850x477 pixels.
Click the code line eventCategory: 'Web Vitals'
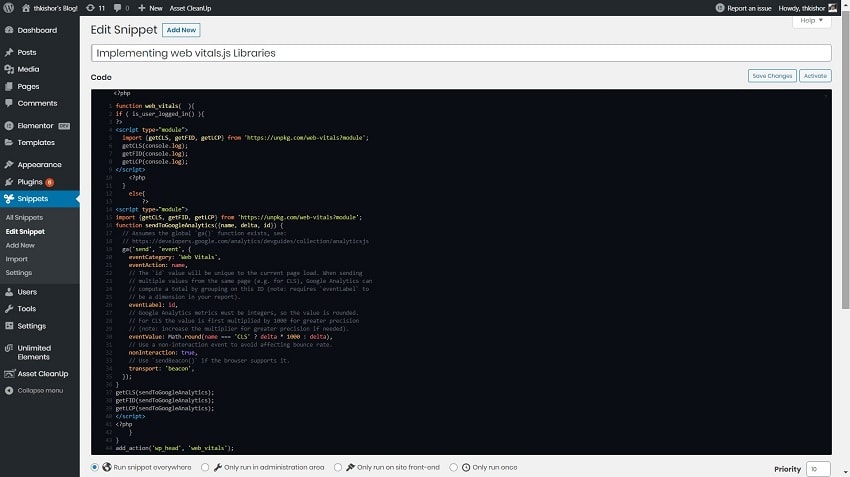coord(175,257)
